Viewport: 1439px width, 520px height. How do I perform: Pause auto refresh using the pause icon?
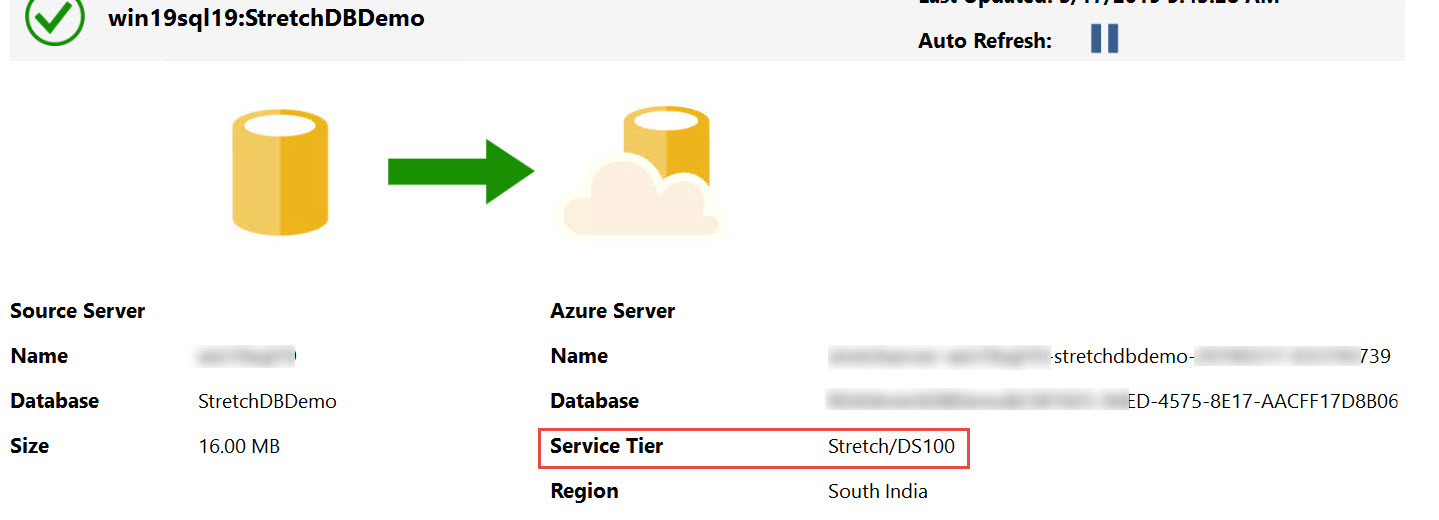pos(1104,39)
